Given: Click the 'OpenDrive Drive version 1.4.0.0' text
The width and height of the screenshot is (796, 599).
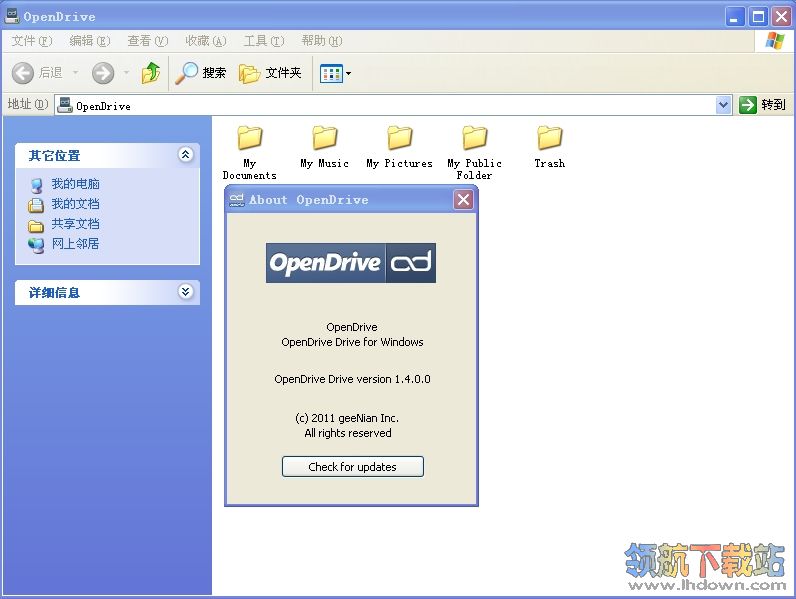Looking at the screenshot, I should [x=352, y=379].
